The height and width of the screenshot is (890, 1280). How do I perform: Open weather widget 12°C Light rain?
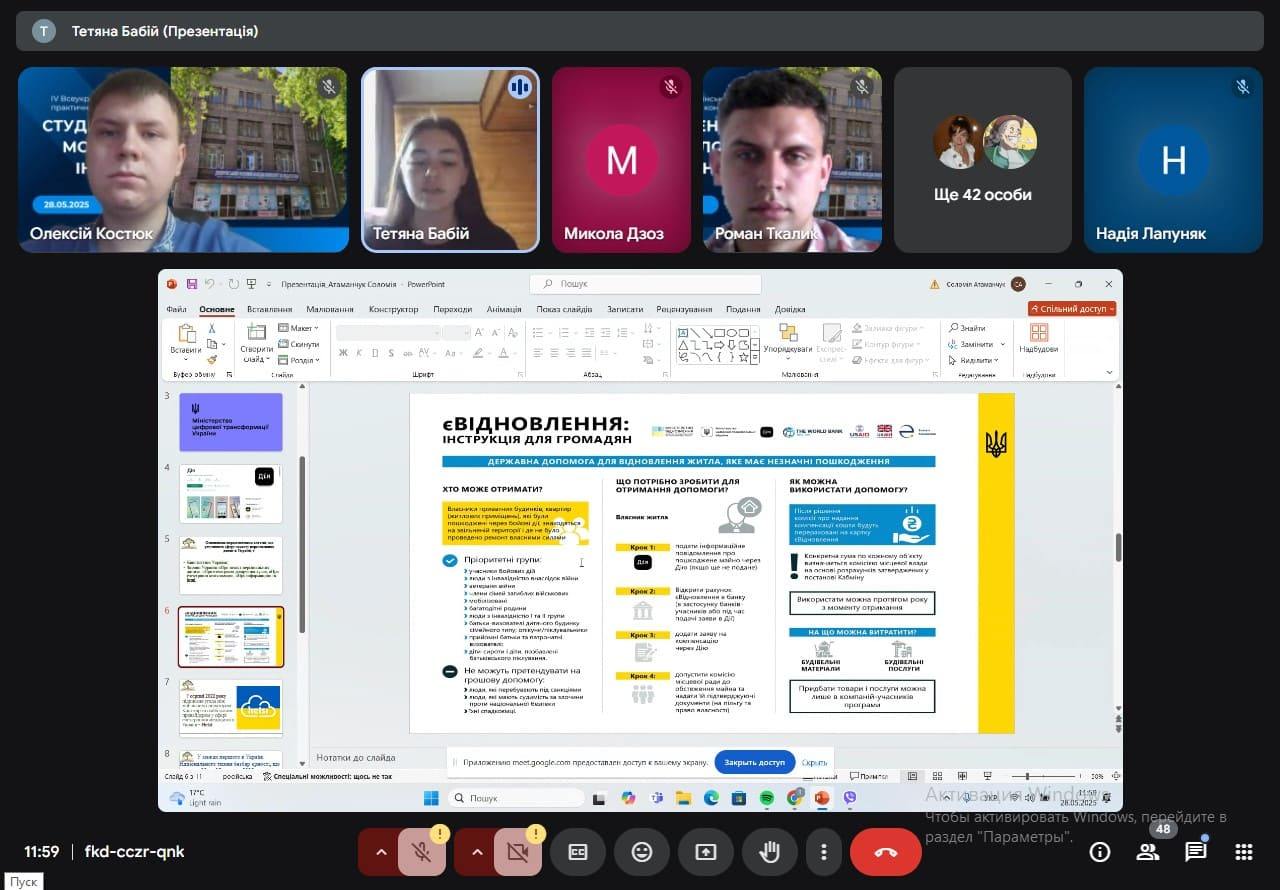pos(195,798)
